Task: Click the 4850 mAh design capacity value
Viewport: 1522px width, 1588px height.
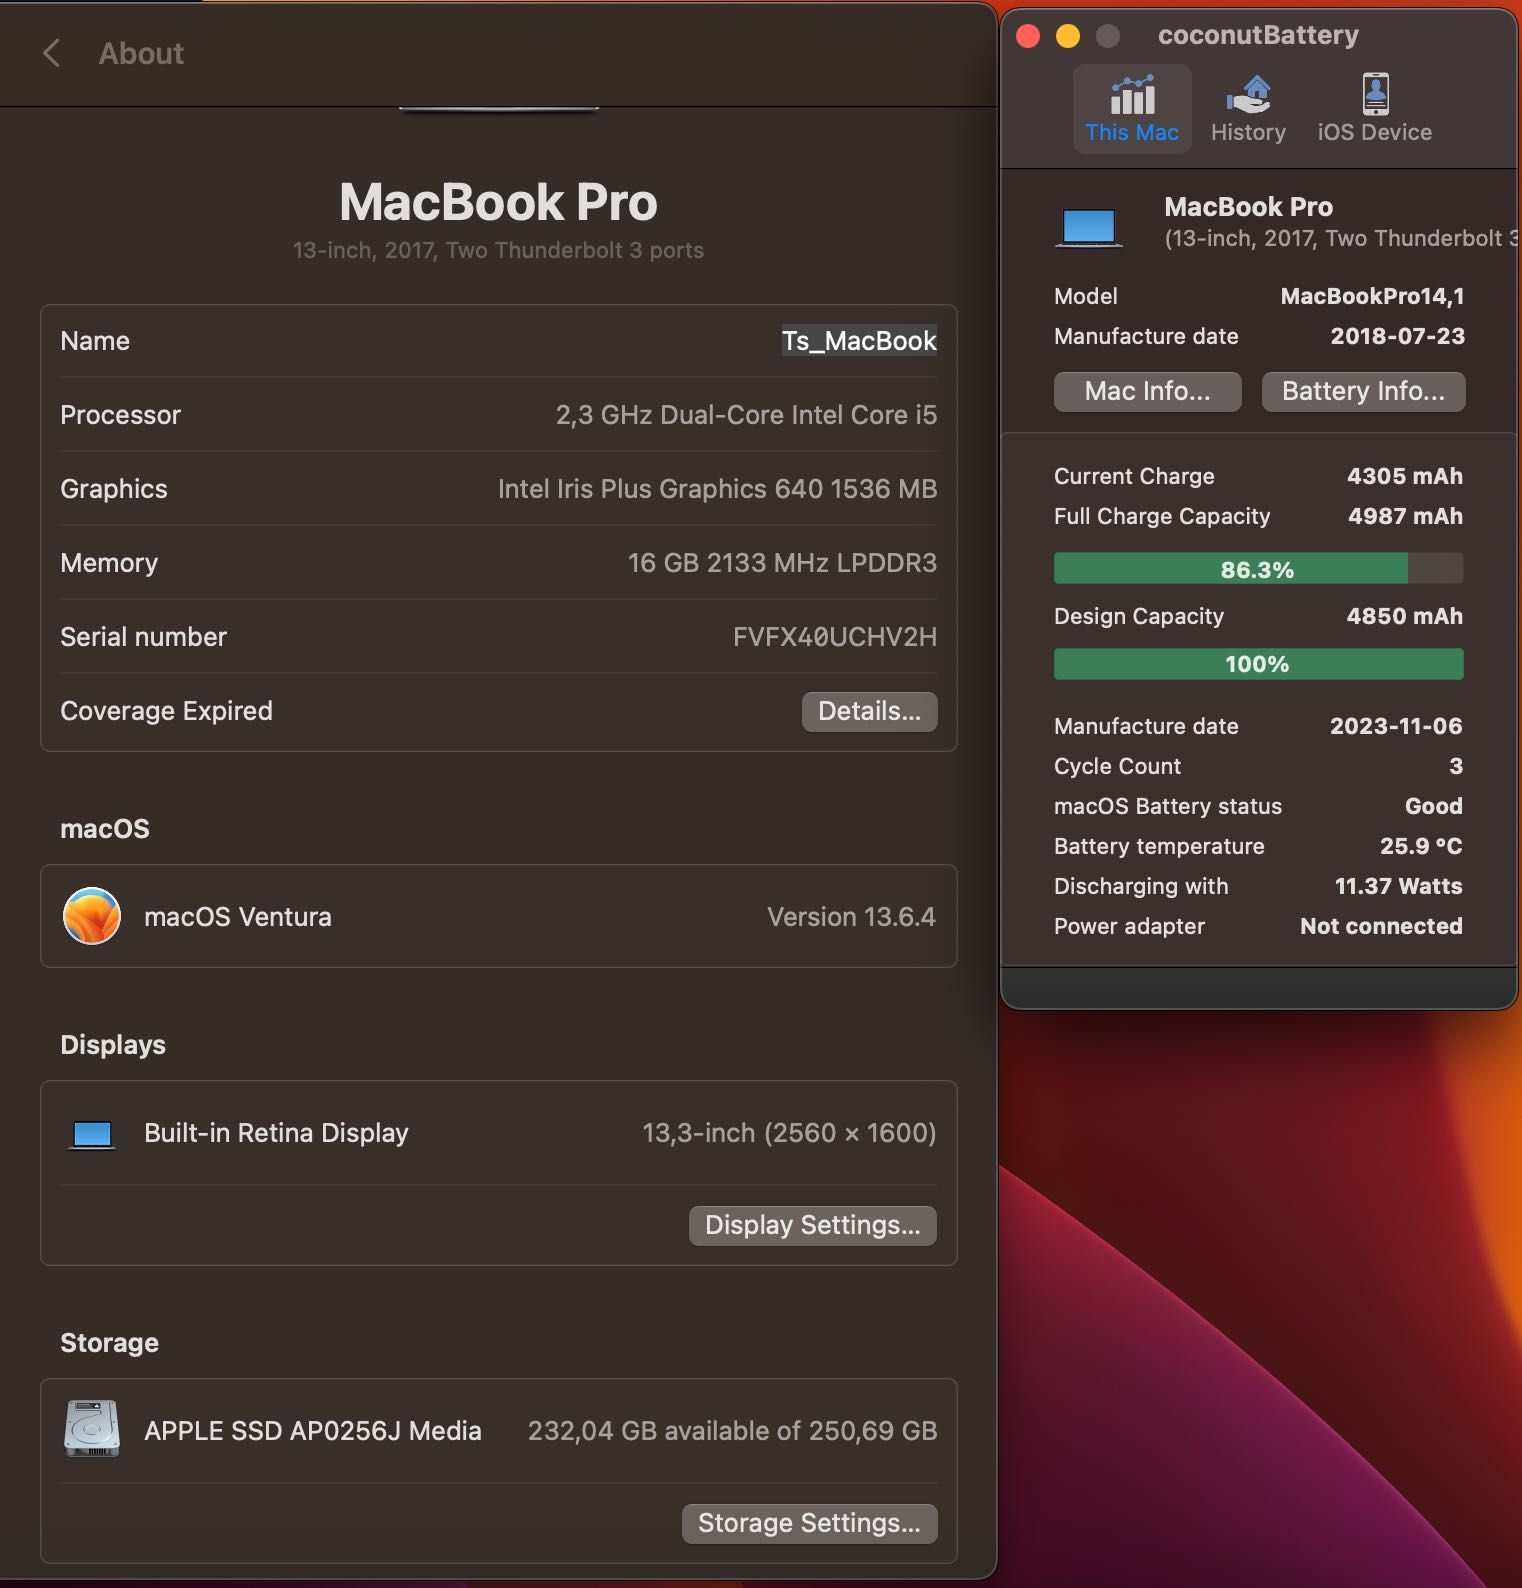Action: coord(1404,616)
